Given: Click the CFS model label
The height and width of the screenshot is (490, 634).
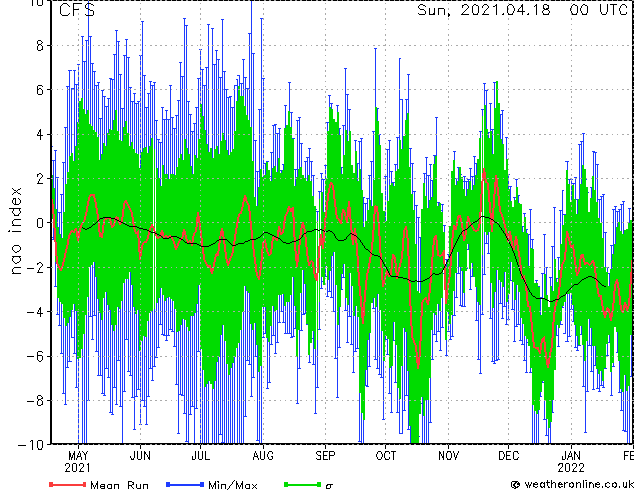Looking at the screenshot, I should [77, 10].
